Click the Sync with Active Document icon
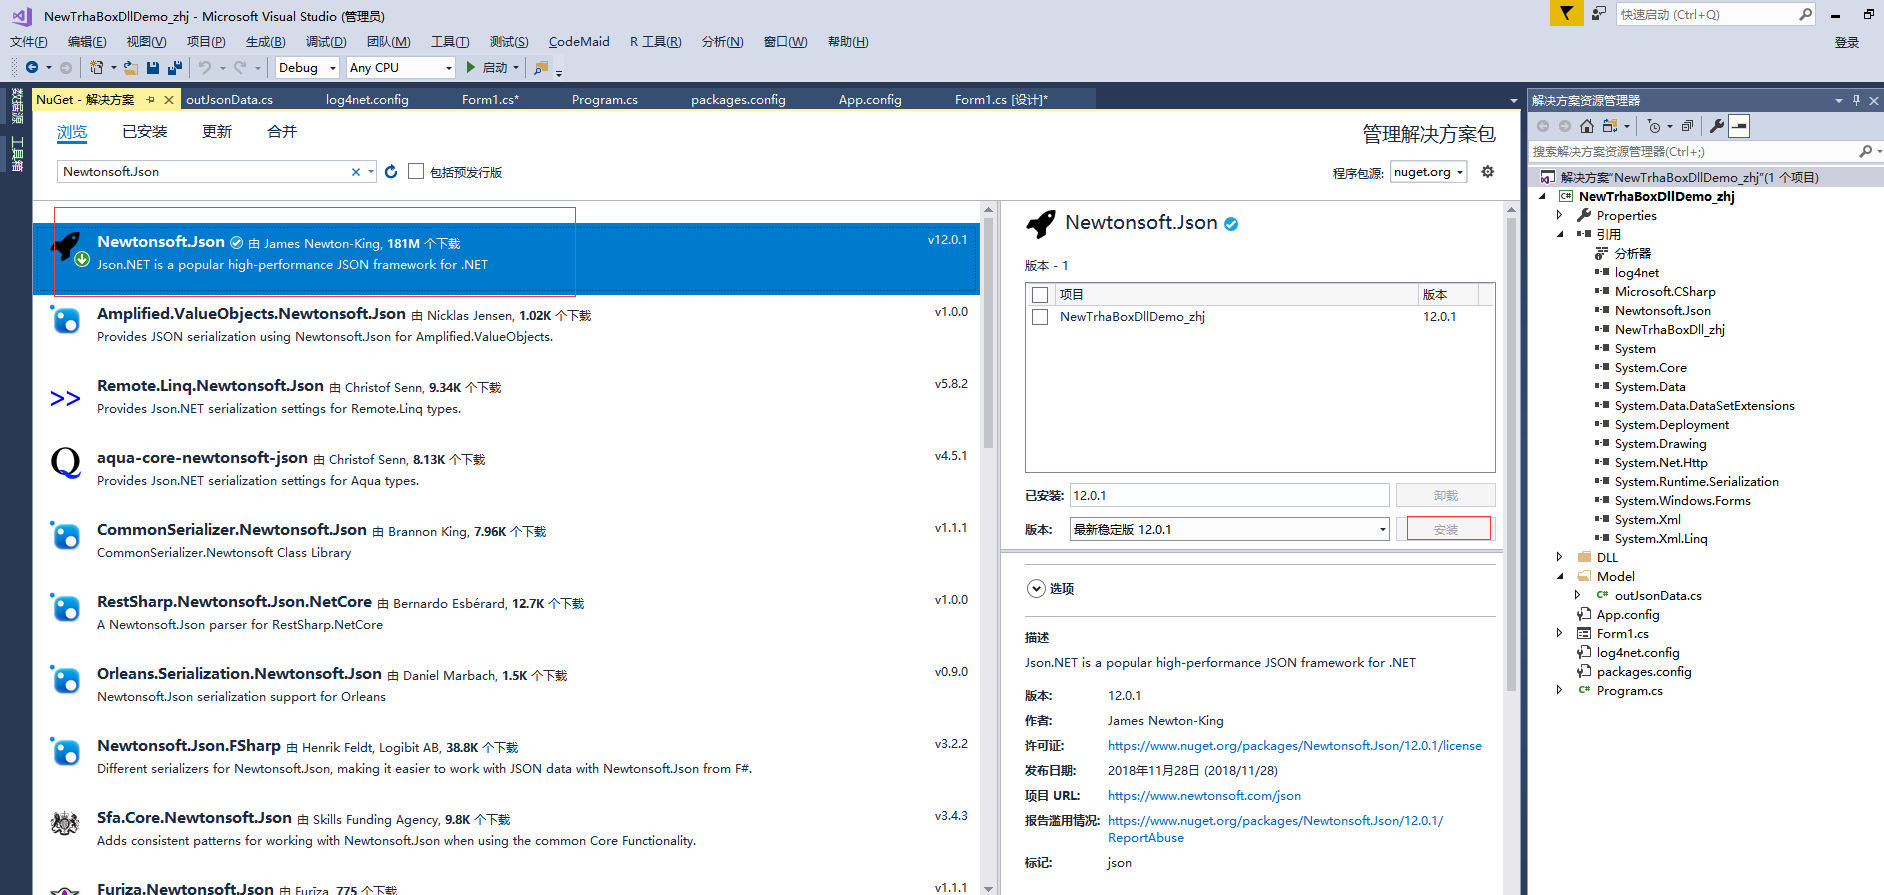This screenshot has height=895, width=1884. click(1610, 126)
